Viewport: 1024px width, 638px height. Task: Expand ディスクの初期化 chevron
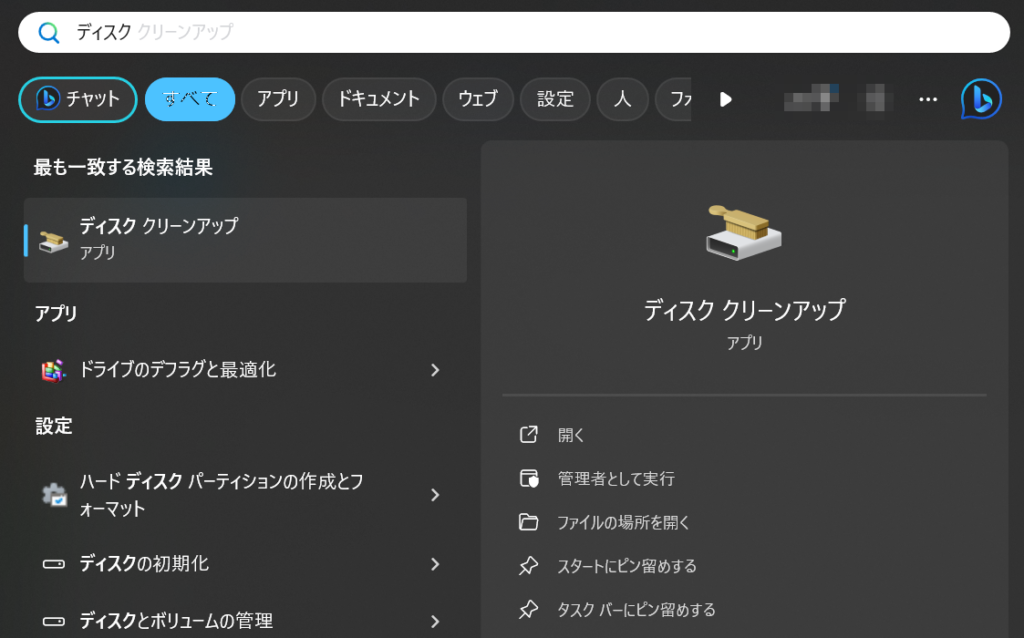click(436, 564)
